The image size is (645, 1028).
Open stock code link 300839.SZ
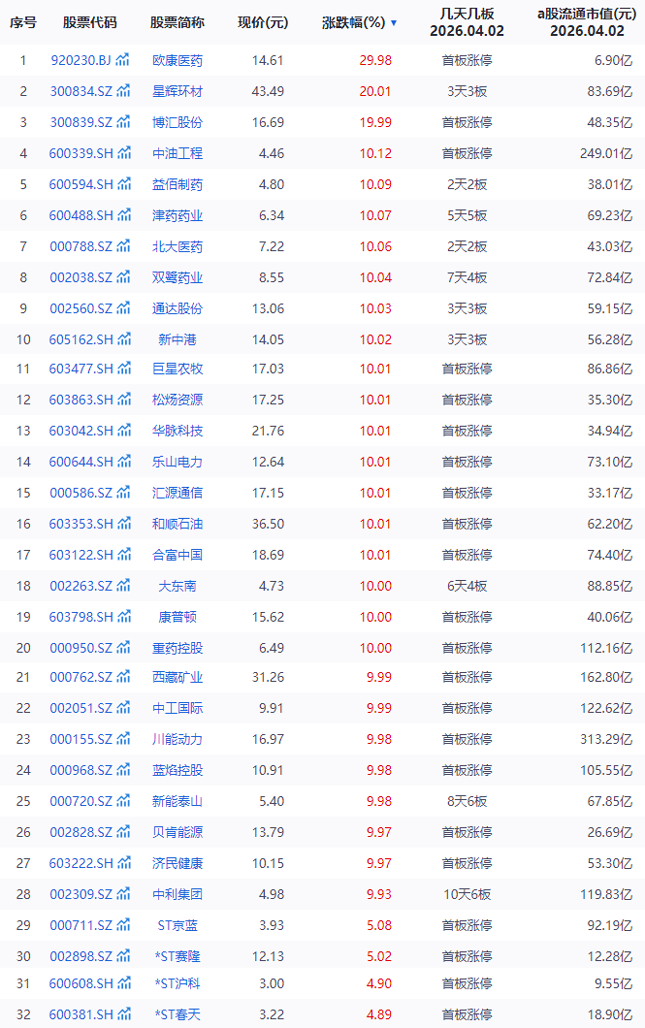pyautogui.click(x=80, y=122)
